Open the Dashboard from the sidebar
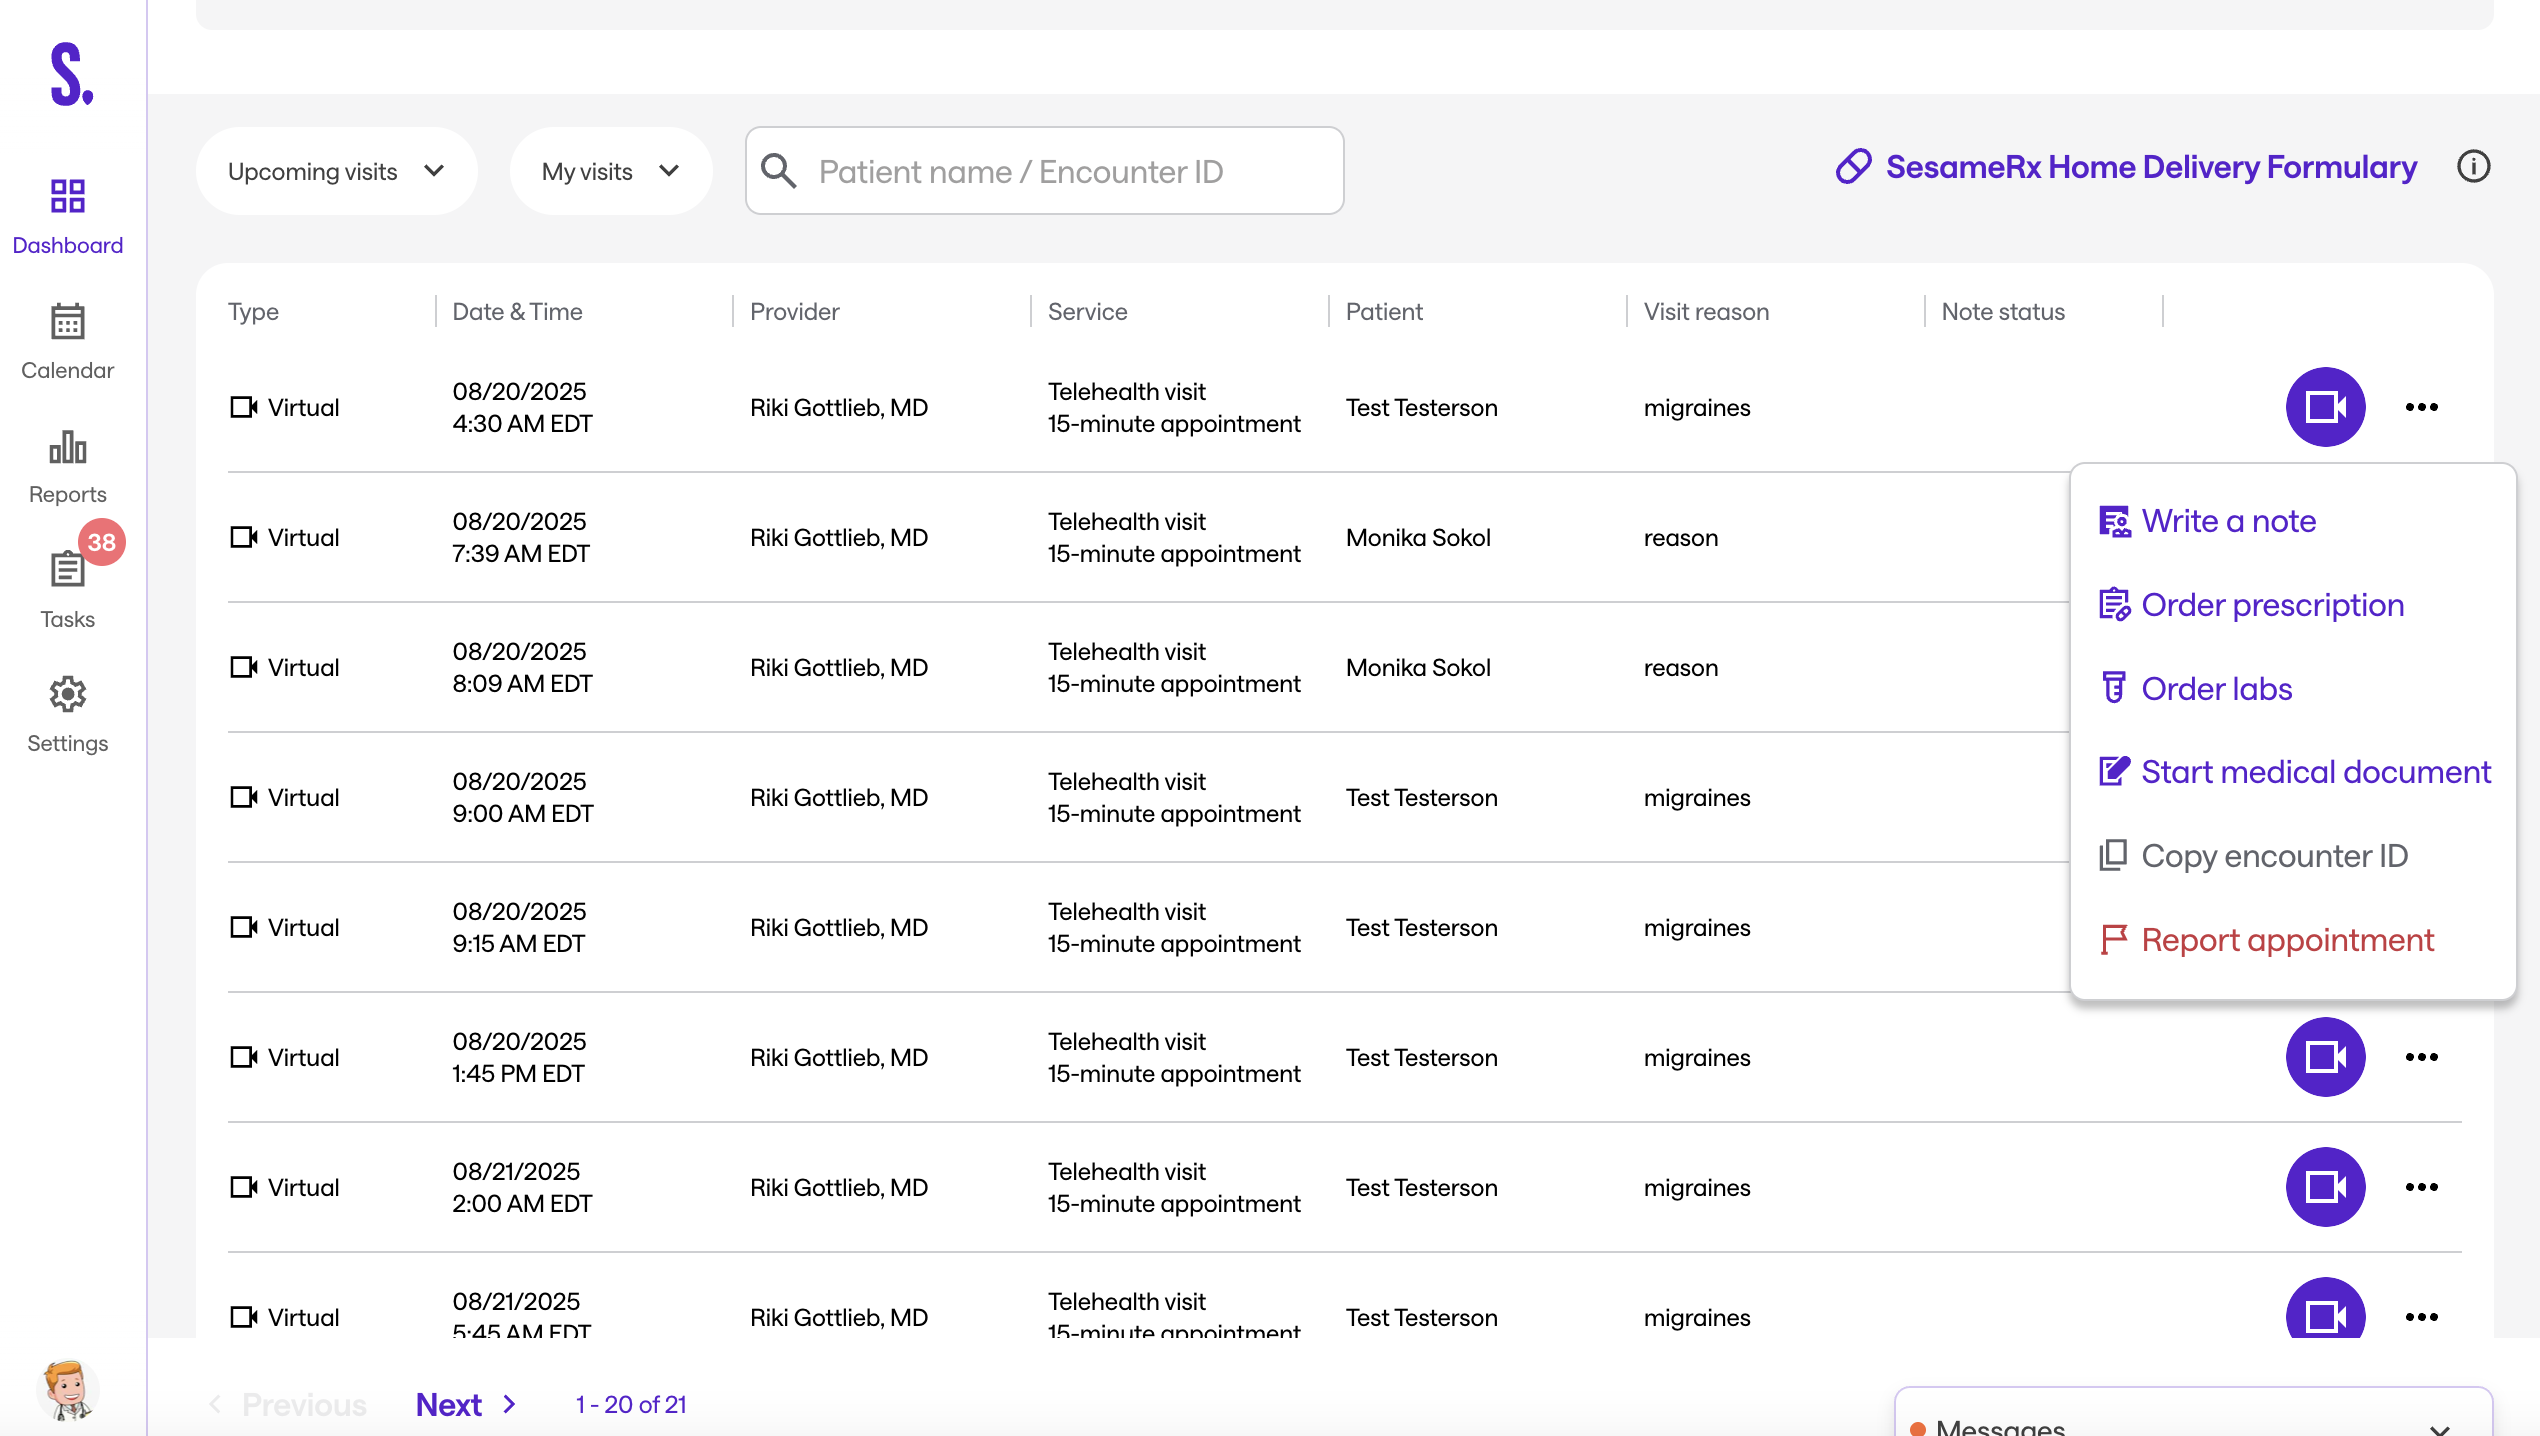This screenshot has width=2540, height=1436. coord(67,215)
